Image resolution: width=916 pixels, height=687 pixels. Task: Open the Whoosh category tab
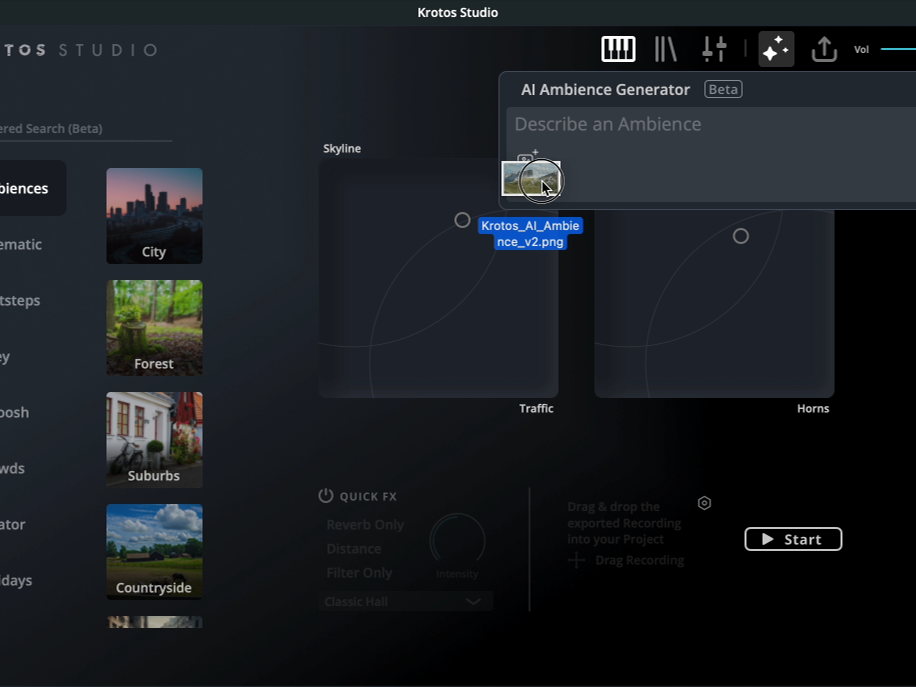point(15,412)
